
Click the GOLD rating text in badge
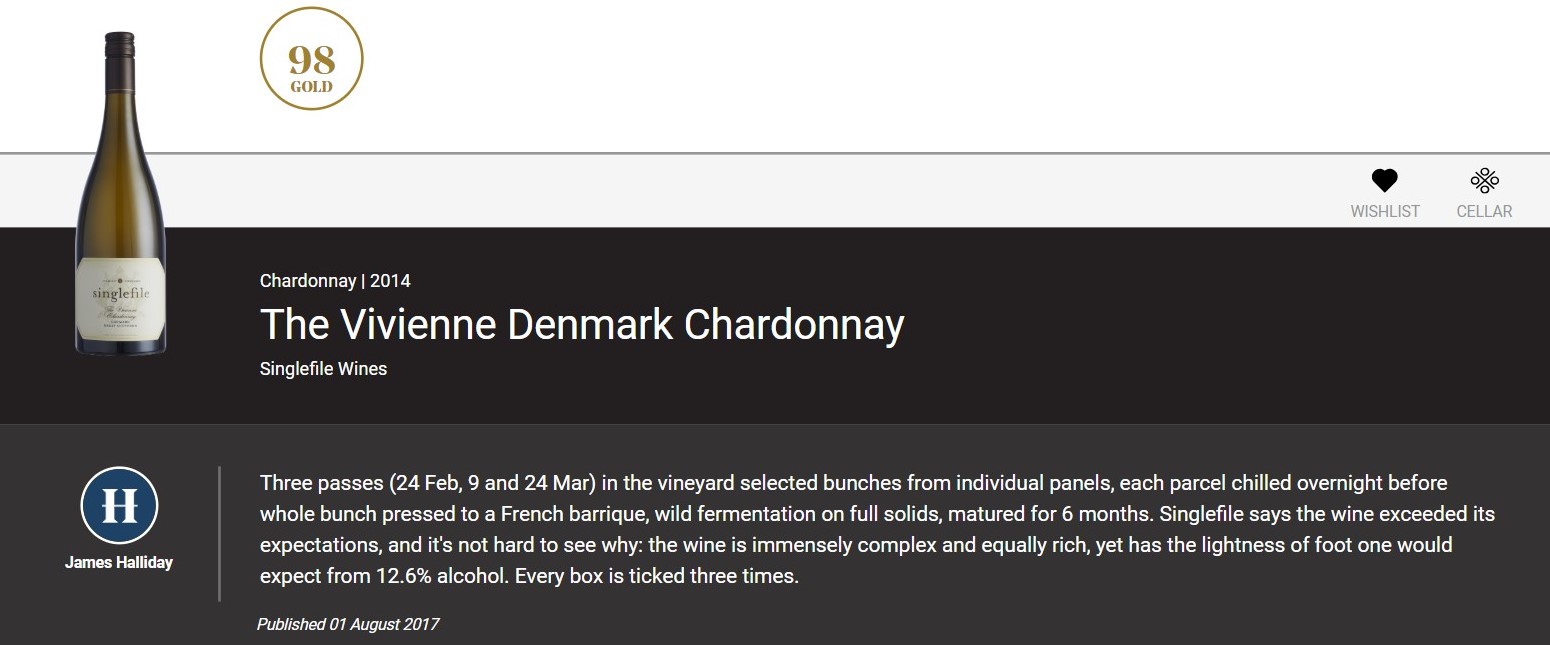tap(311, 87)
